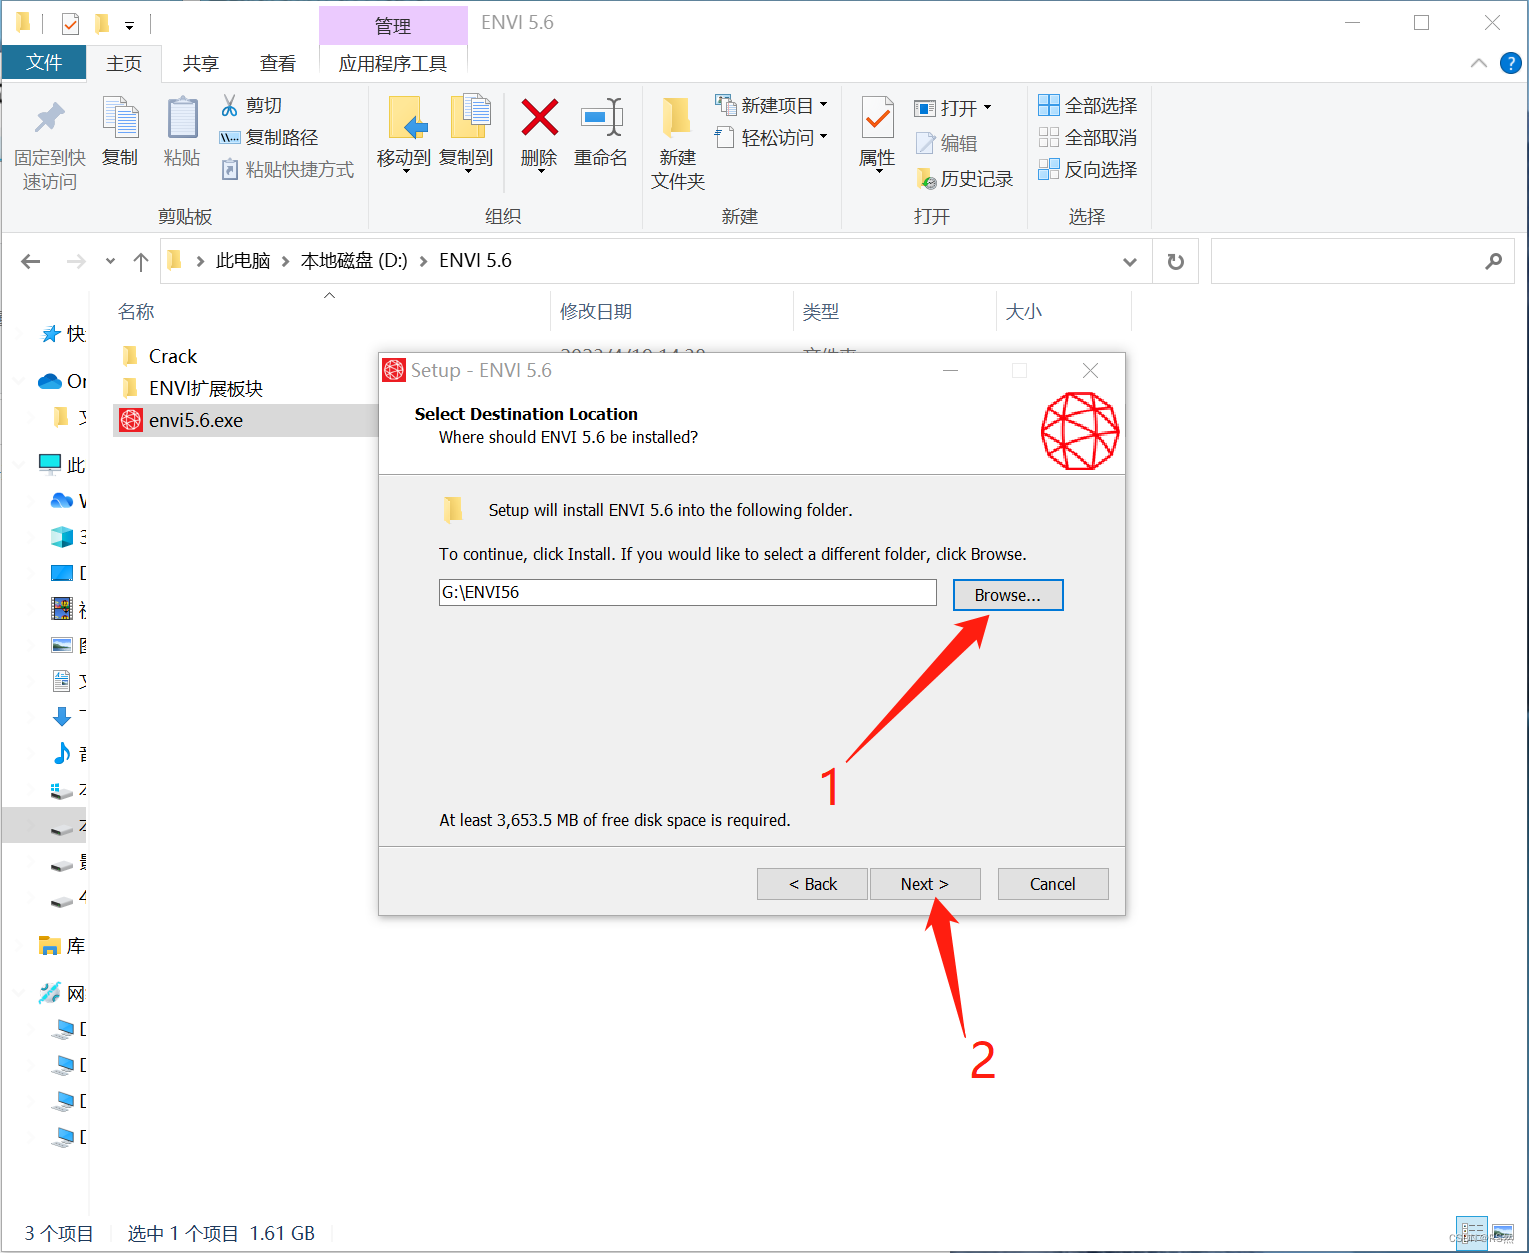Click 3D objects cube in sidebar

pyautogui.click(x=62, y=537)
